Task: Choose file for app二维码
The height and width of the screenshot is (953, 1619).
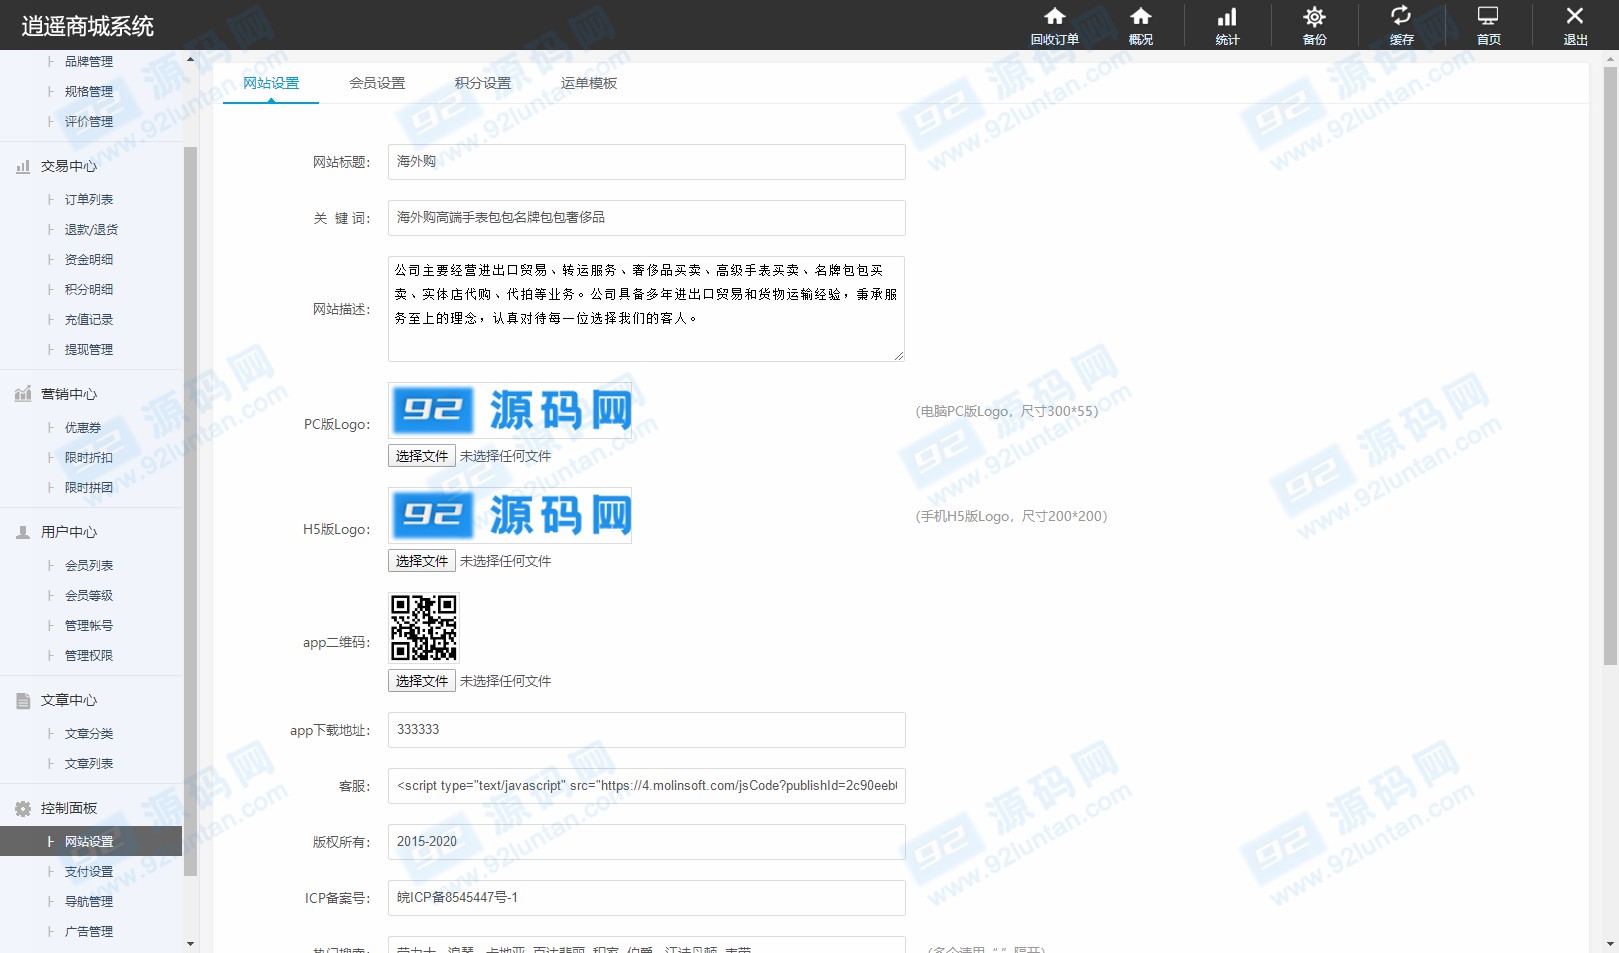Action: (x=422, y=681)
